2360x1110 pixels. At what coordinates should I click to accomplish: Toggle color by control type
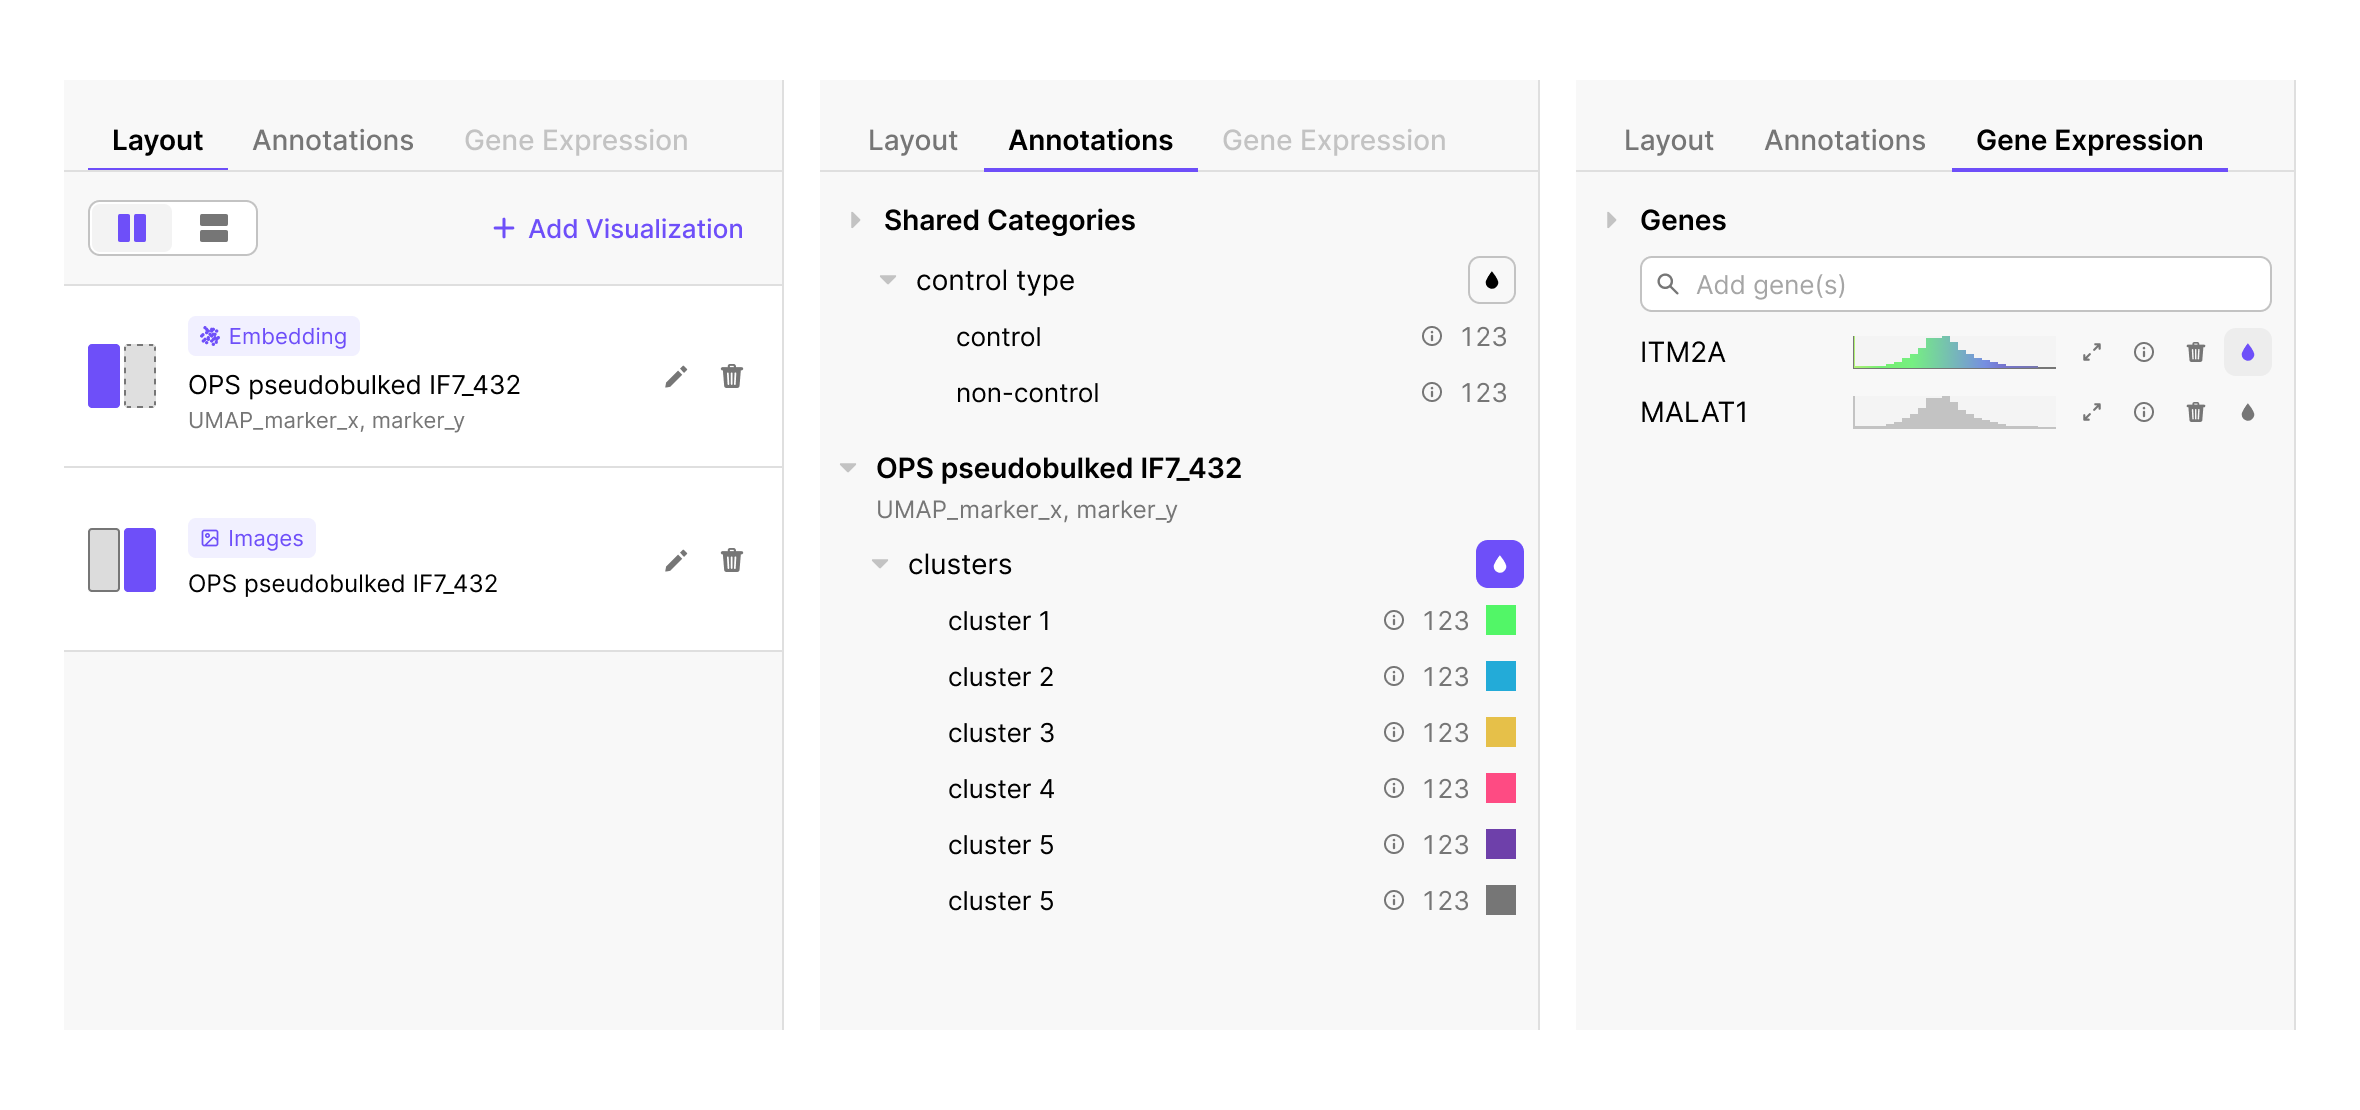click(x=1492, y=280)
